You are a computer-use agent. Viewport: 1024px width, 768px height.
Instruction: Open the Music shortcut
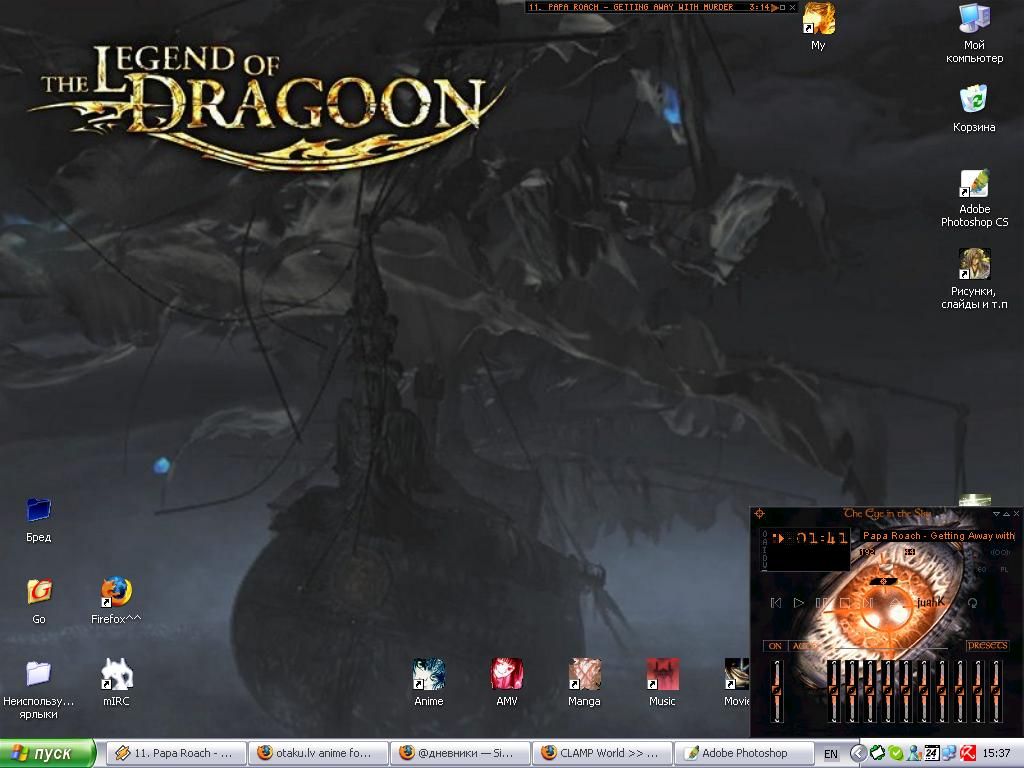pyautogui.click(x=662, y=683)
